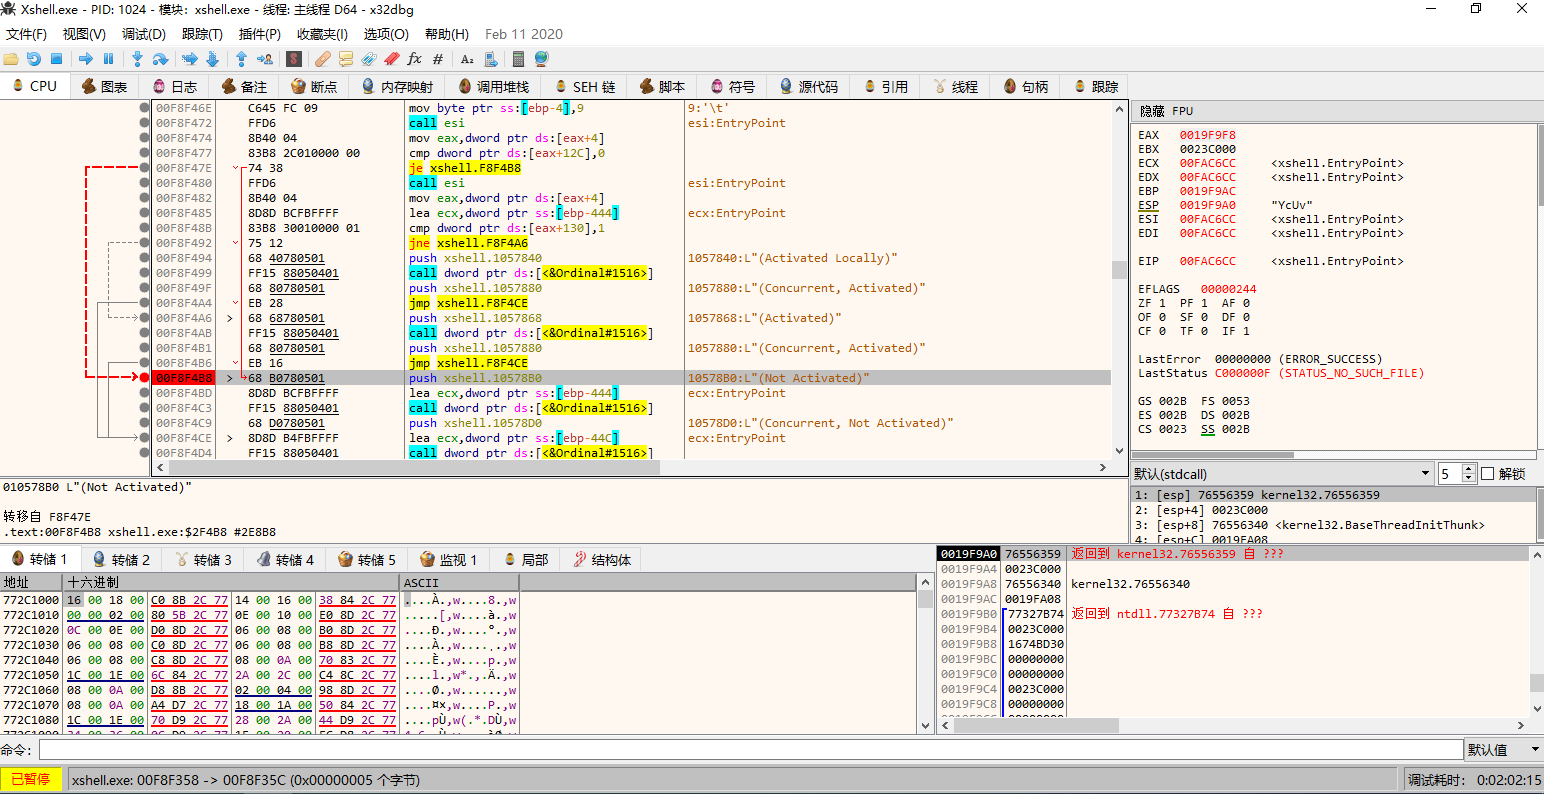Stop debugging with the square icon
The image size is (1544, 794).
click(x=57, y=59)
